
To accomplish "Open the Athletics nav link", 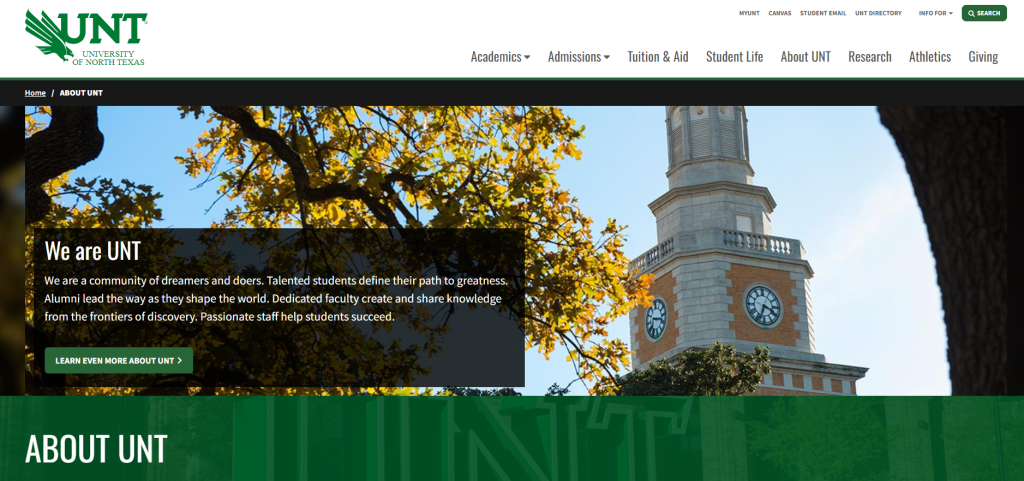I will coord(929,57).
